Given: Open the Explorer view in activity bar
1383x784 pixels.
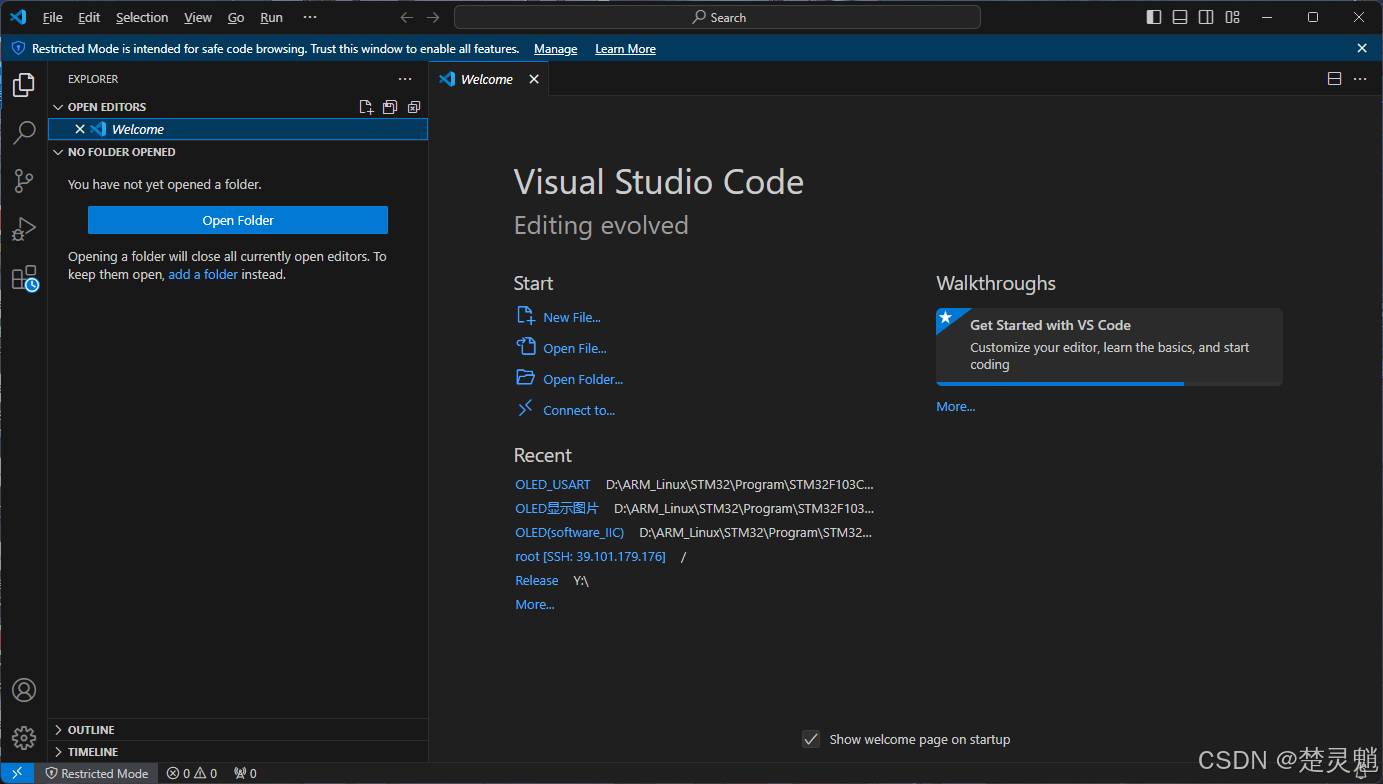Looking at the screenshot, I should 24,85.
